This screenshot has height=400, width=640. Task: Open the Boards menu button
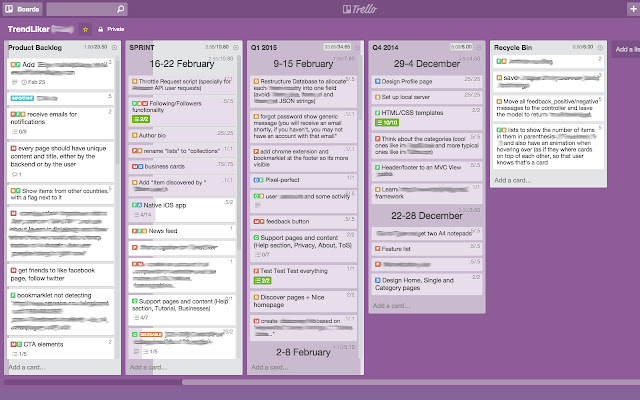click(22, 9)
